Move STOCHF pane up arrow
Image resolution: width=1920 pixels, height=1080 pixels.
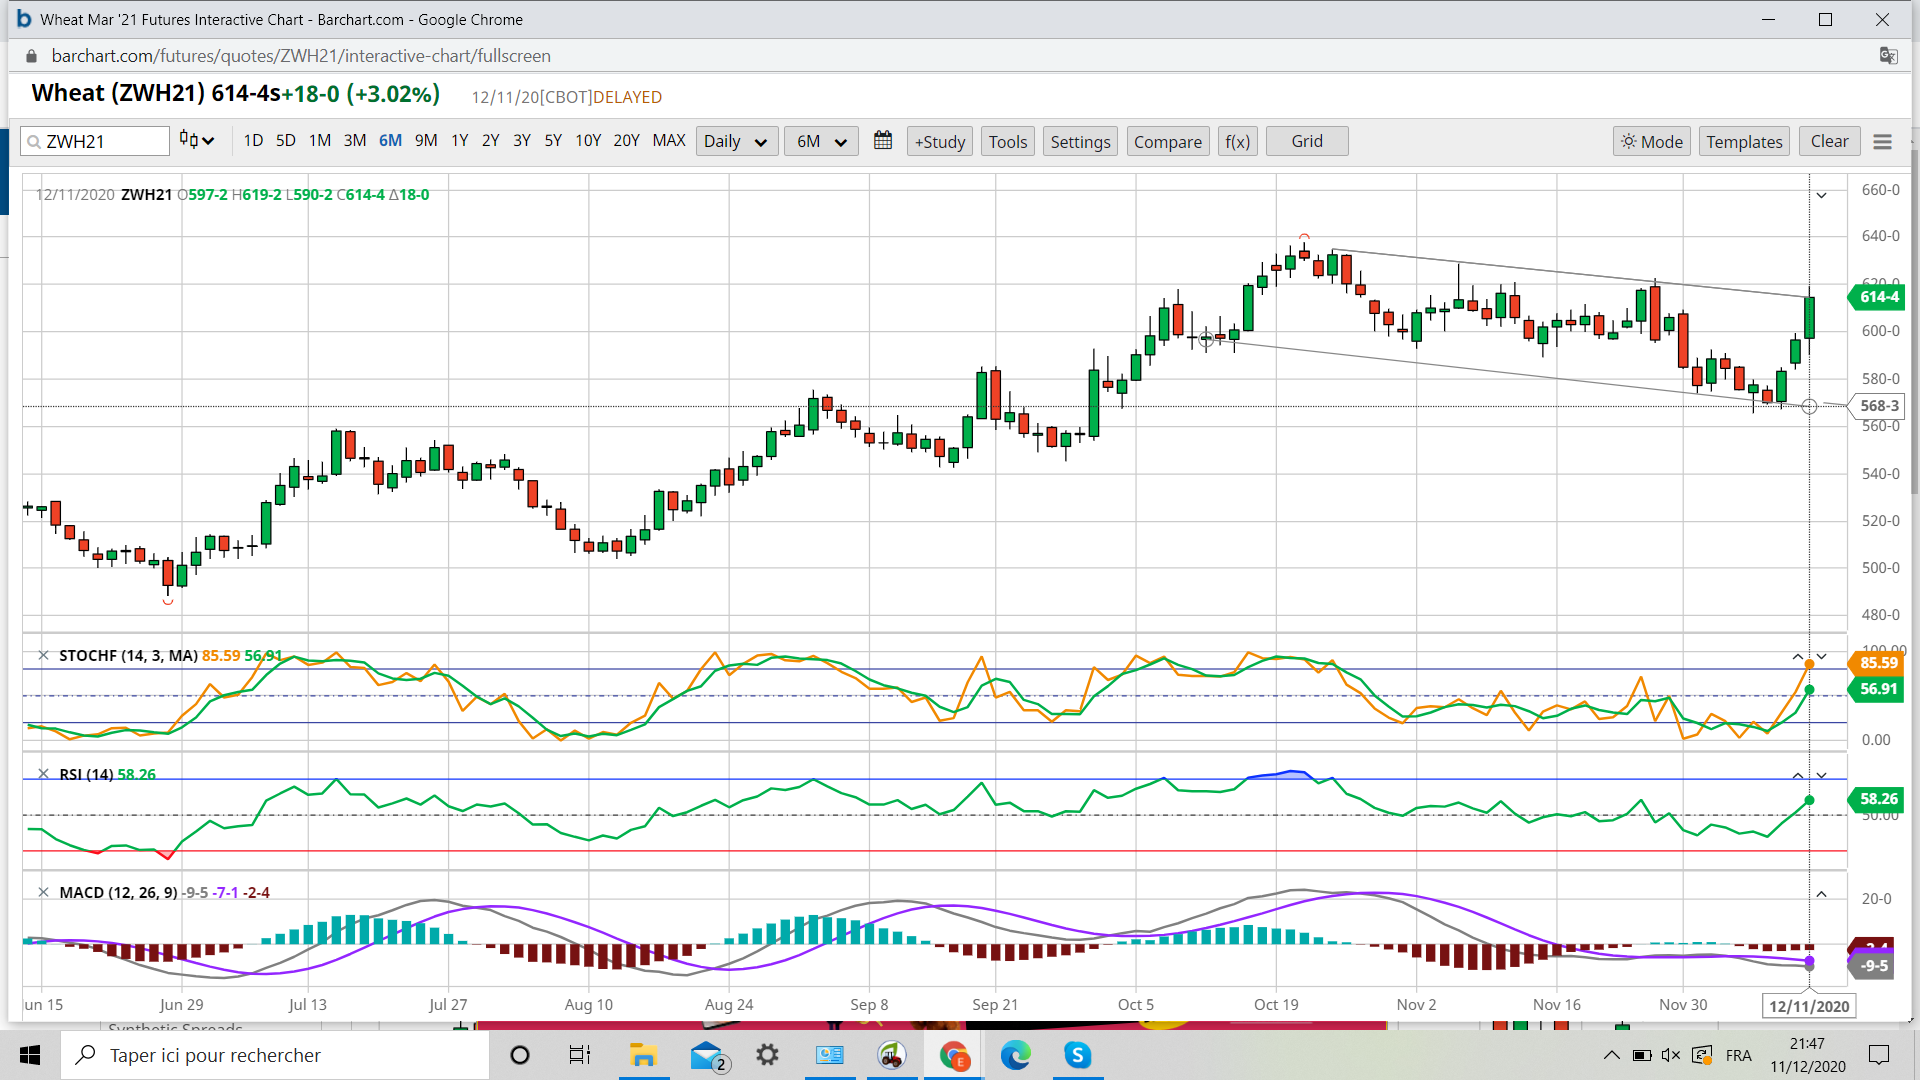point(1798,657)
